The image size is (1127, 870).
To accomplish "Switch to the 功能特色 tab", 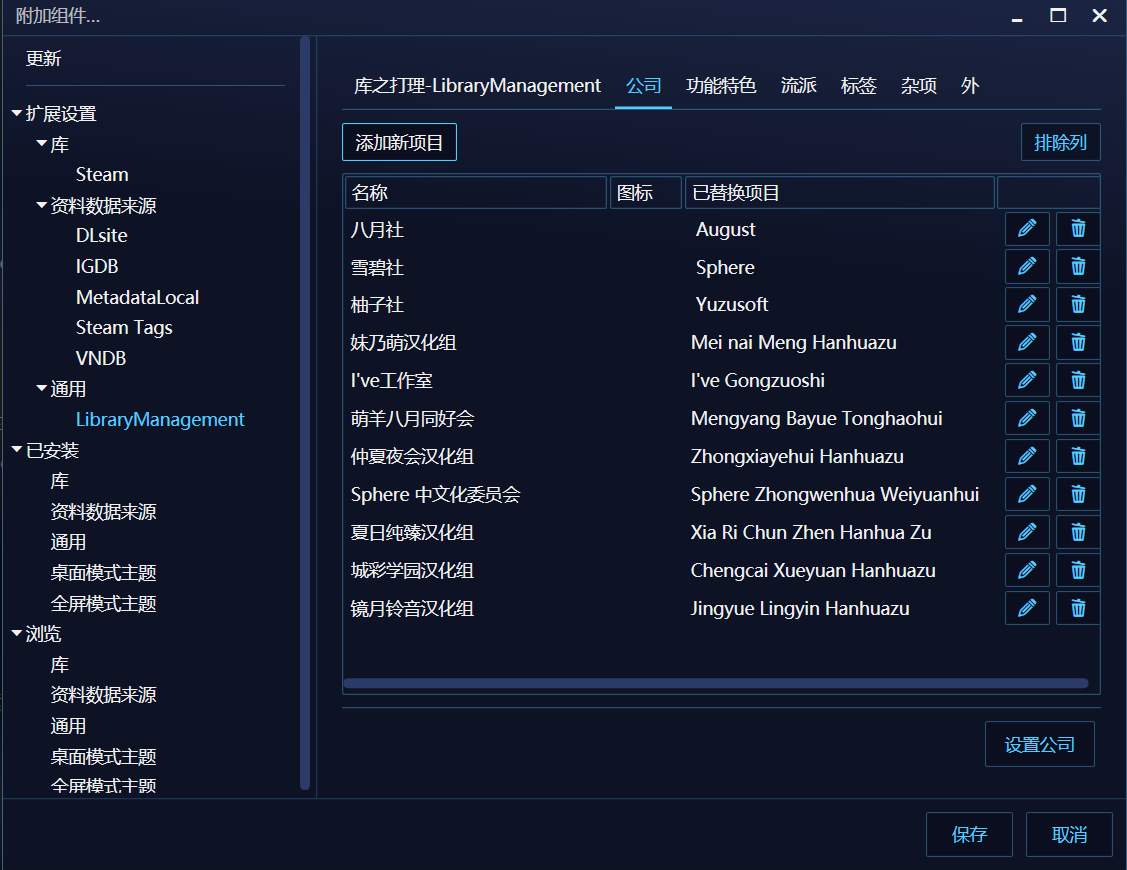I will tap(720, 86).
